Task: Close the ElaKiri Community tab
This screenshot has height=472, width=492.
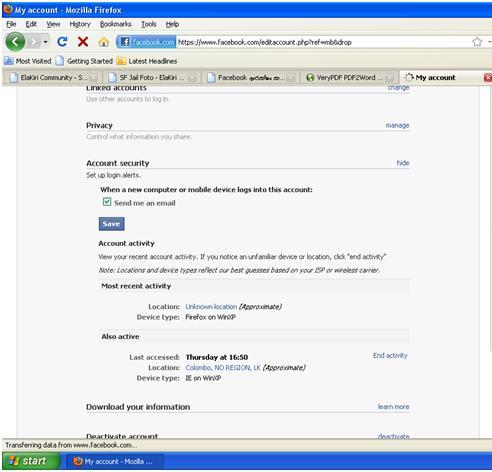Action: tap(93, 78)
